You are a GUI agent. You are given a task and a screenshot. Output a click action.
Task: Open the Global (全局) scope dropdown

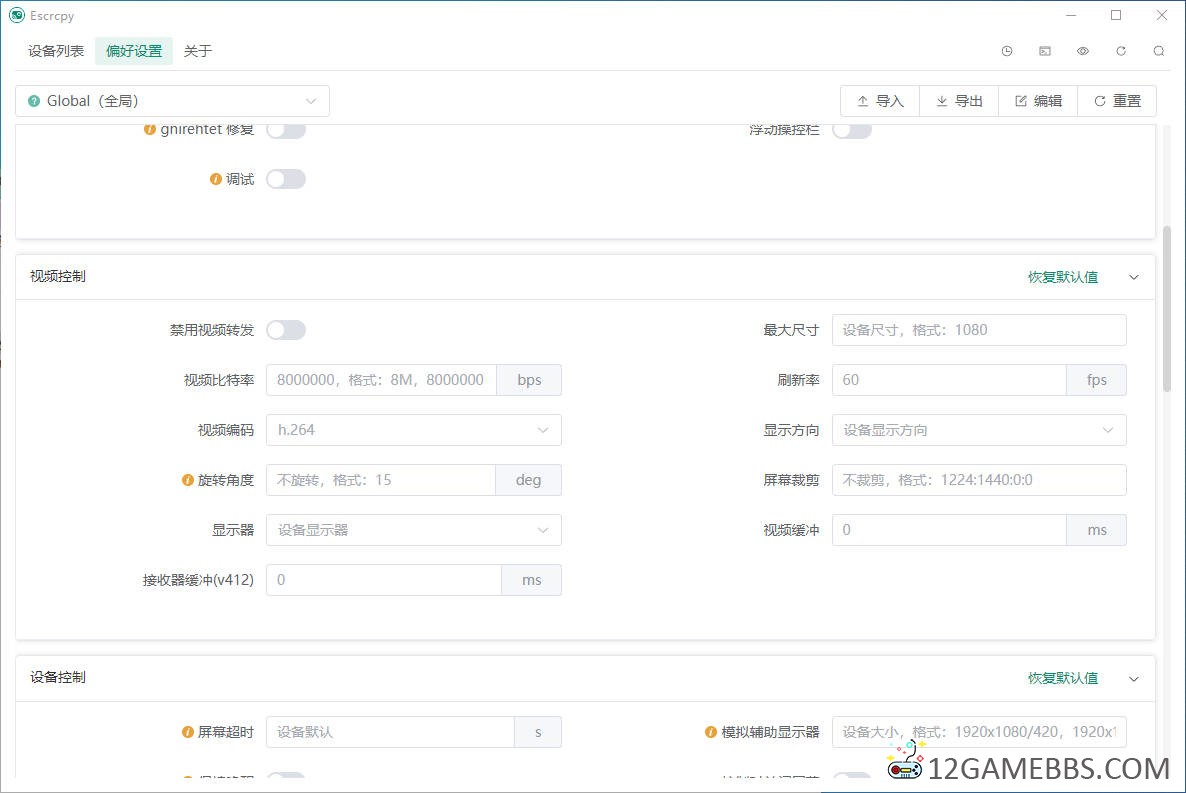172,101
